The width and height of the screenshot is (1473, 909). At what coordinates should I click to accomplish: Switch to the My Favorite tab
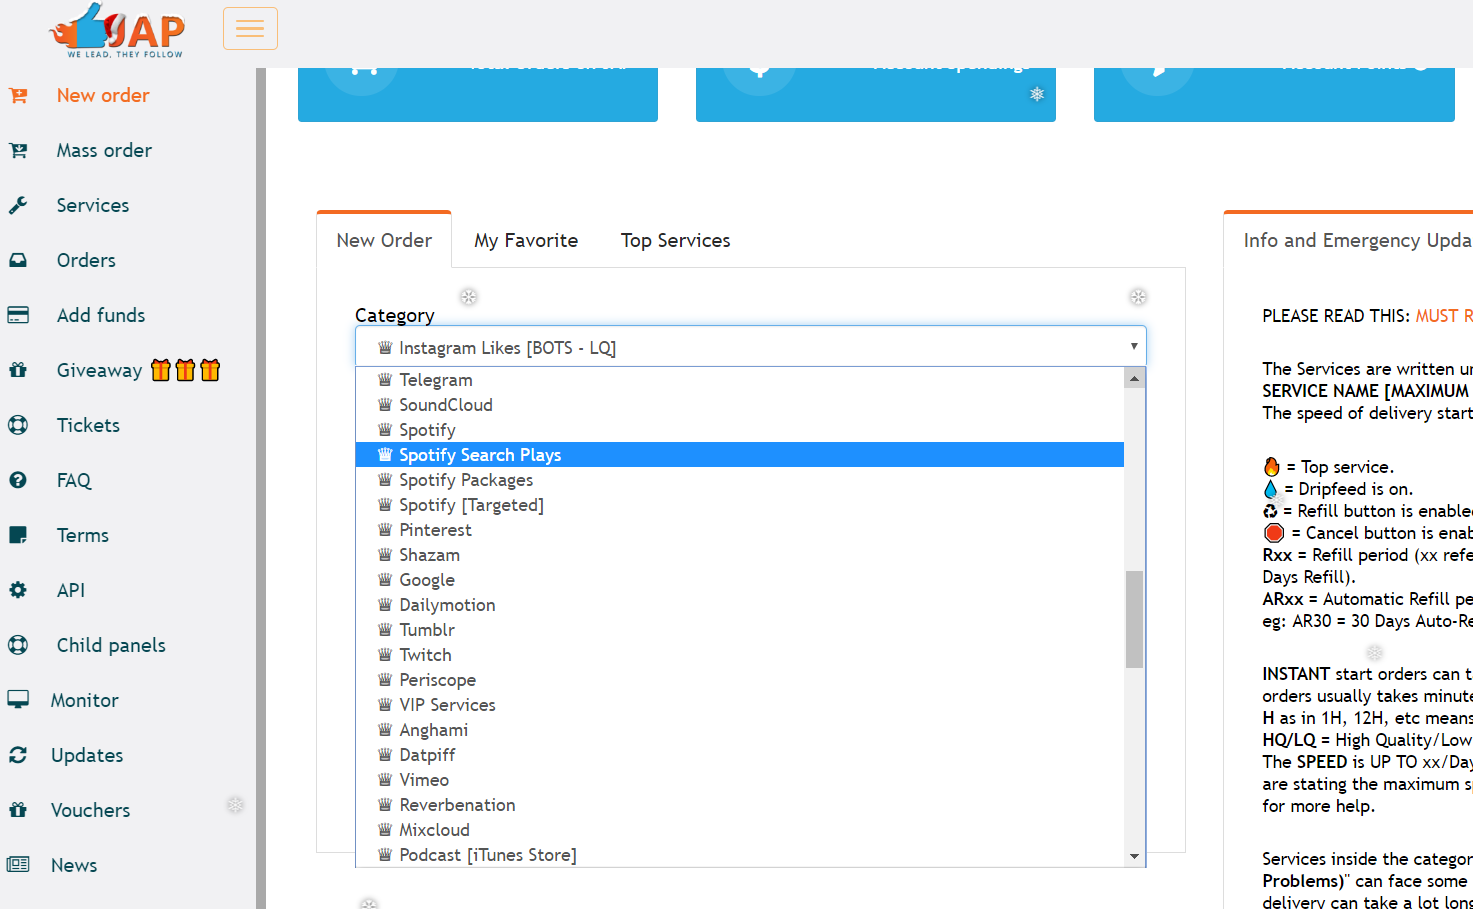click(526, 241)
